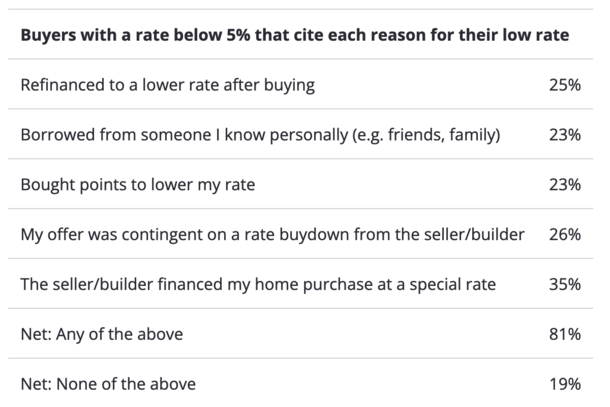Click the 25% value for refinanced buyers
The height and width of the screenshot is (407, 610).
pos(565,85)
